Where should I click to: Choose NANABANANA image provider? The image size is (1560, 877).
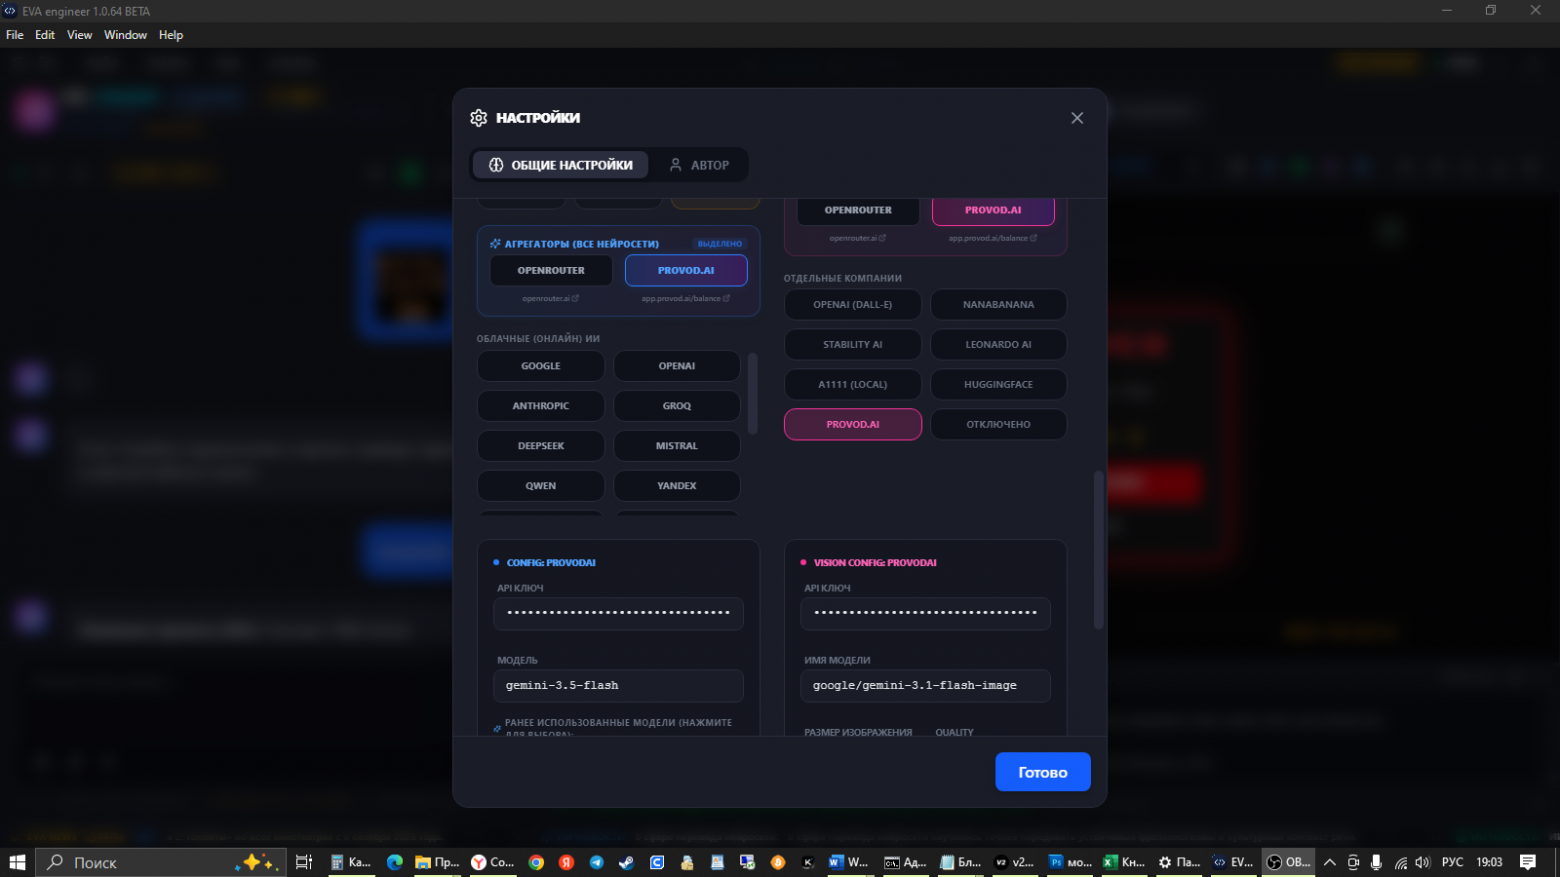click(999, 304)
